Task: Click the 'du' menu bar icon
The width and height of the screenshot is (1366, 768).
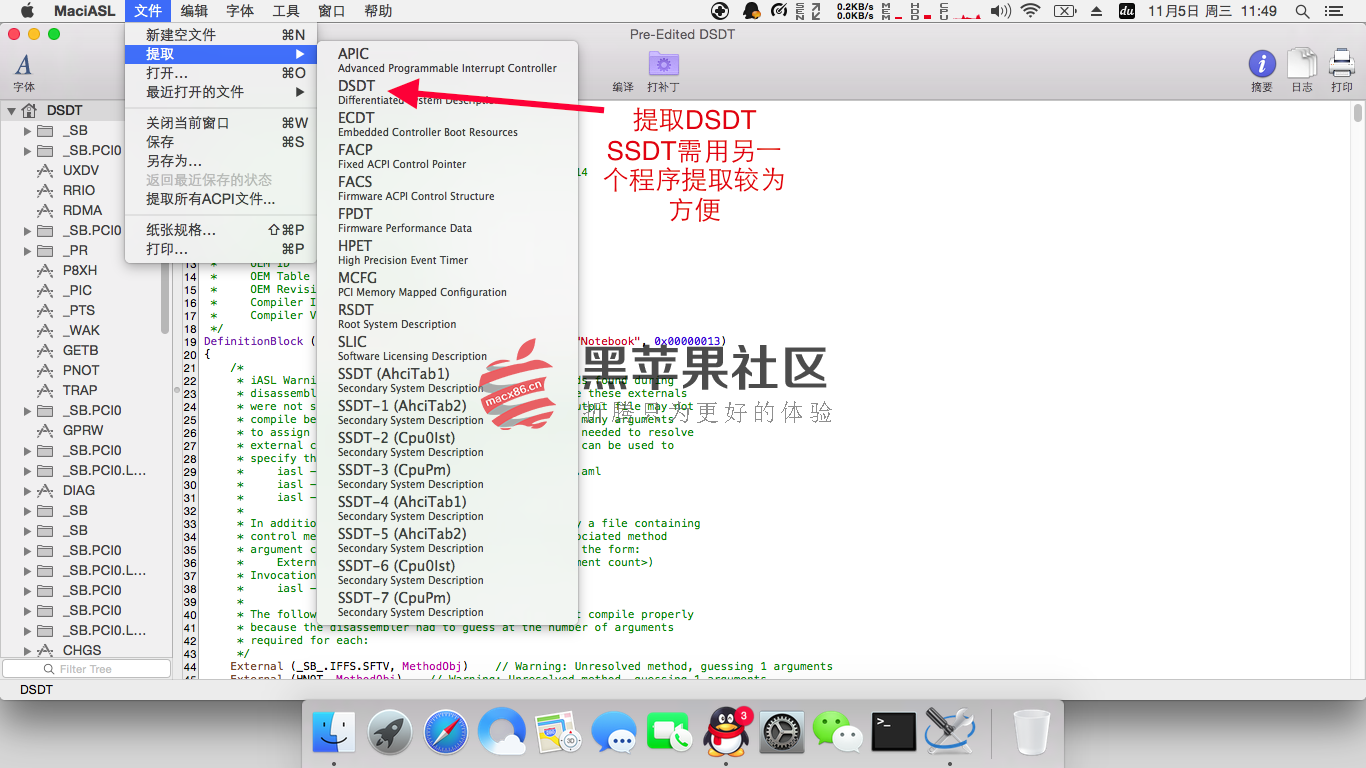Action: pyautogui.click(x=1126, y=11)
